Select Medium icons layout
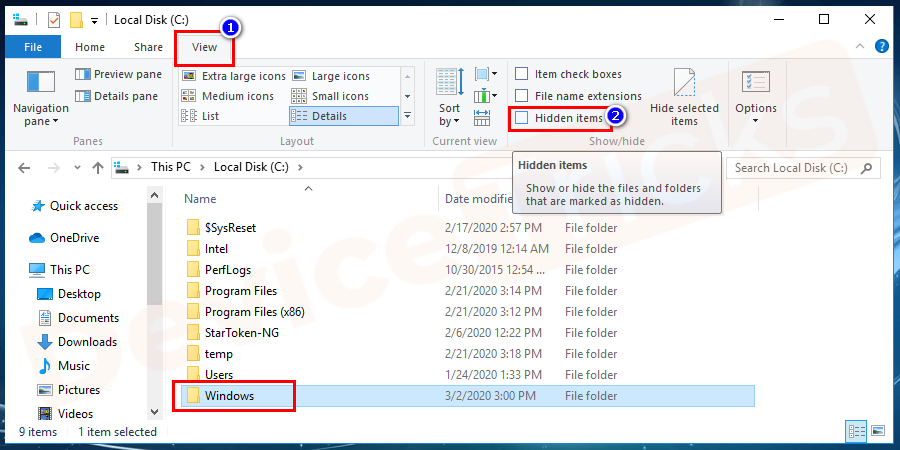This screenshot has height=450, width=900. (227, 96)
